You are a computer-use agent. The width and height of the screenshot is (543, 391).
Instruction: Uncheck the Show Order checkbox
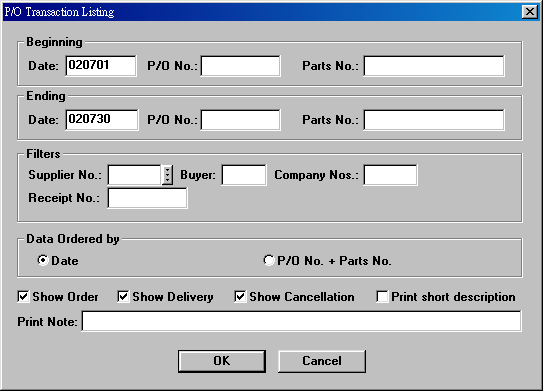coord(23,297)
